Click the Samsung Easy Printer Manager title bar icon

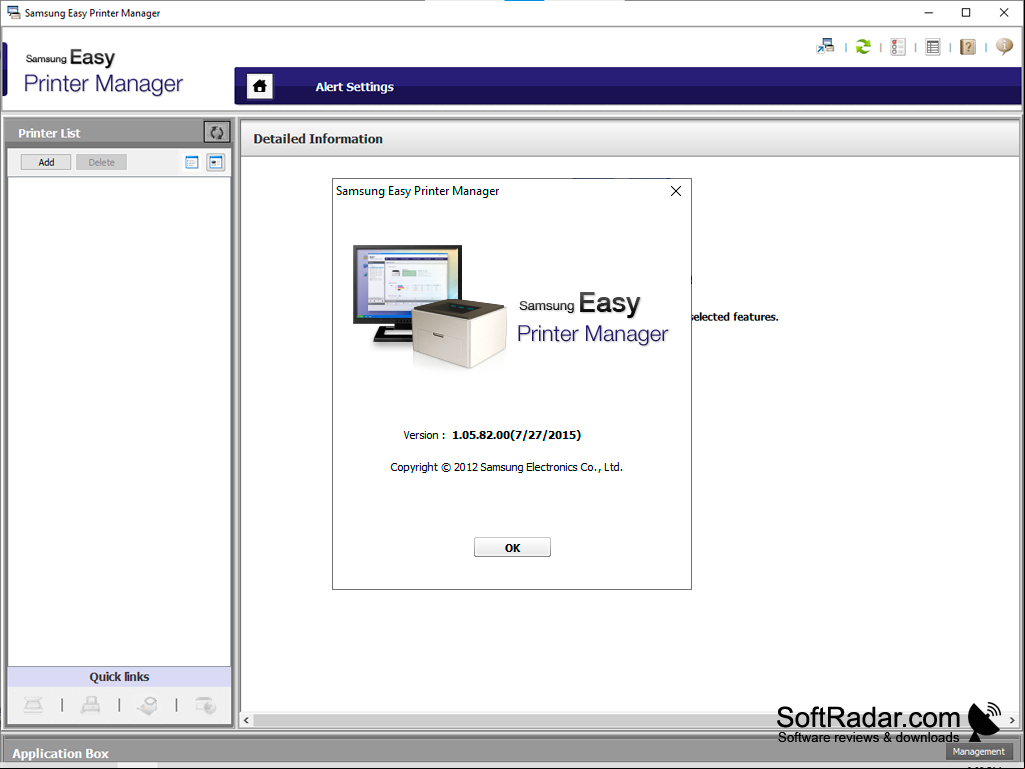coord(13,12)
